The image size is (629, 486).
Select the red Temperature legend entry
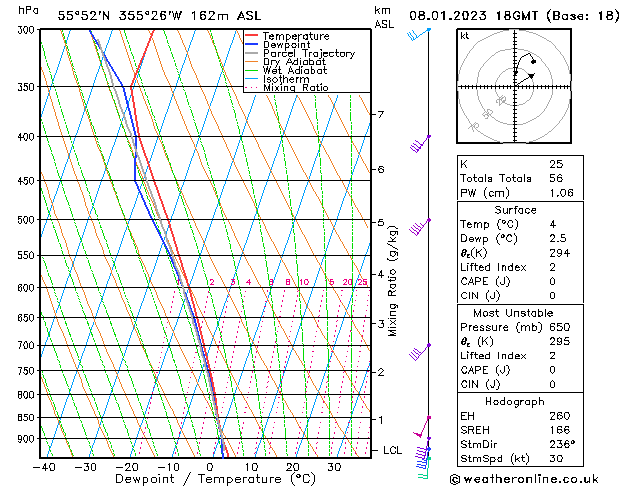(x=287, y=36)
